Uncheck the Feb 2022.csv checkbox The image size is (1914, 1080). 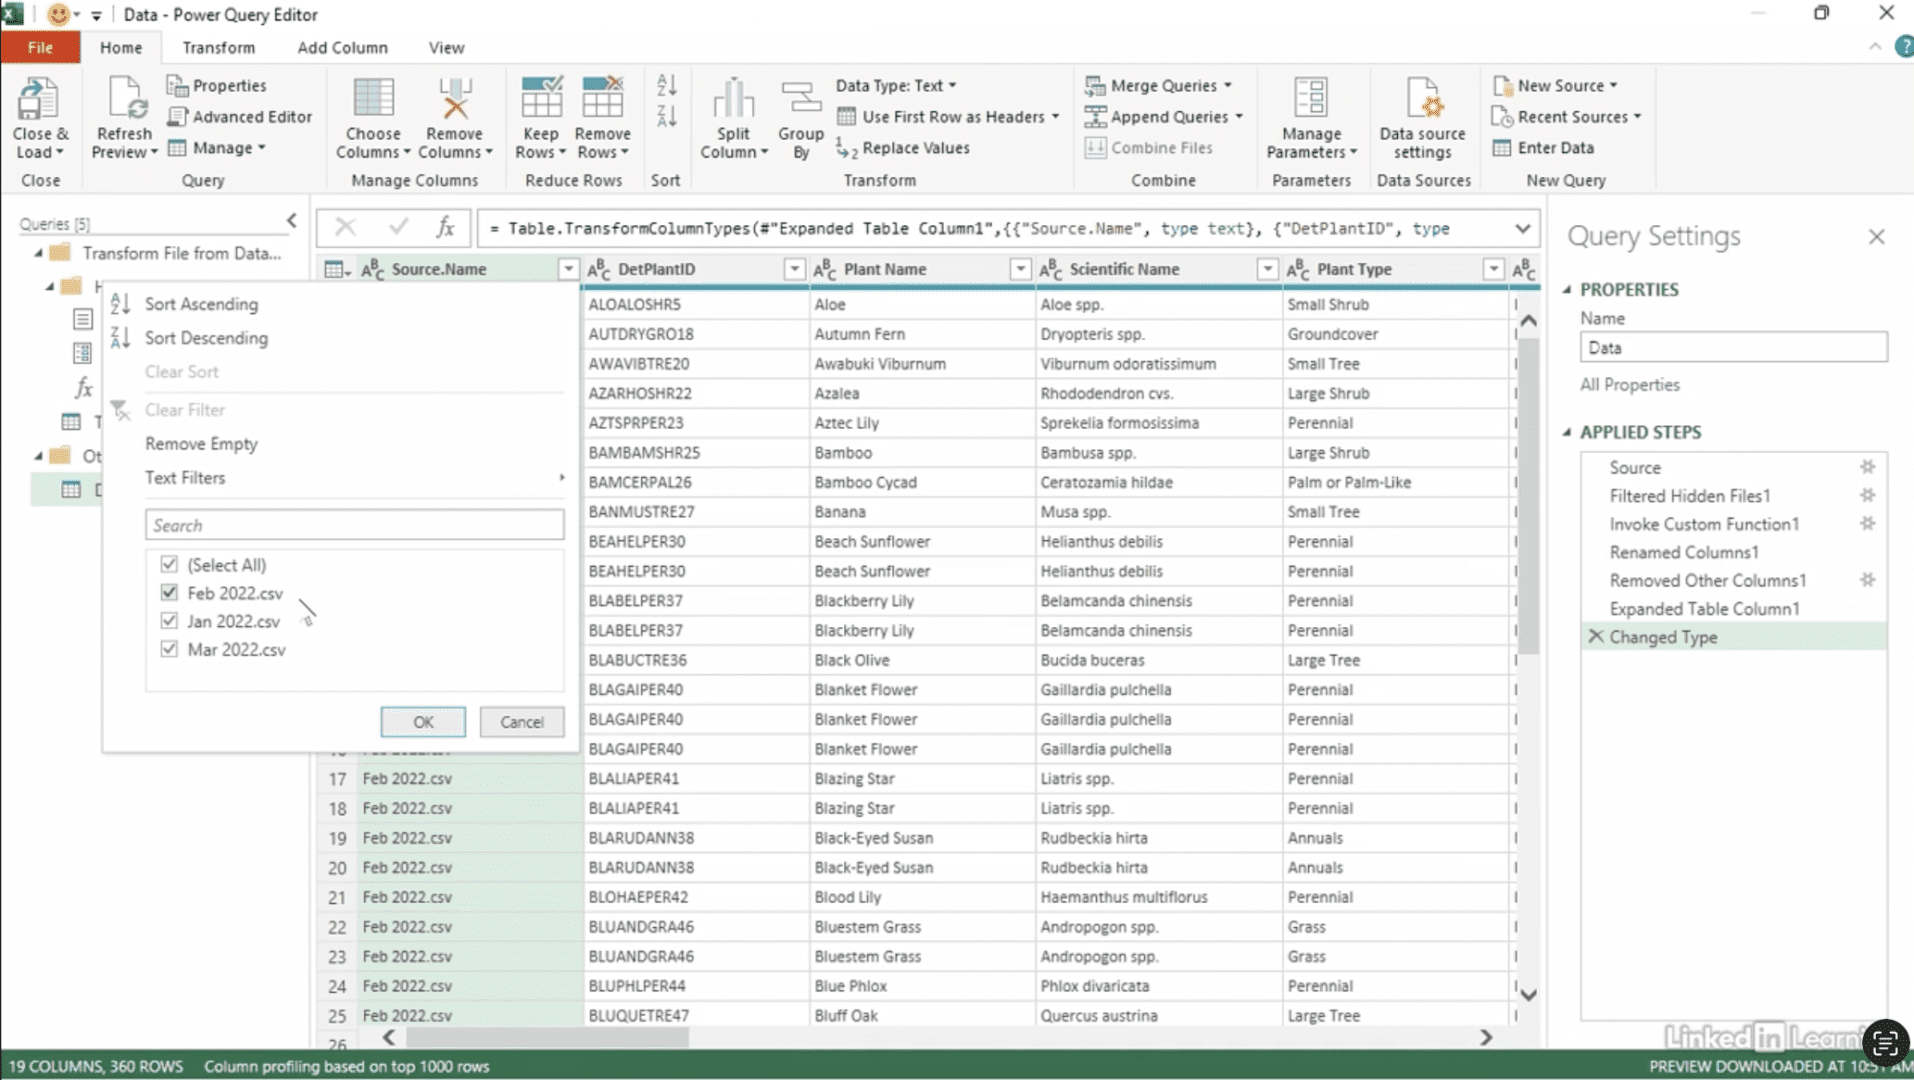[x=169, y=592]
